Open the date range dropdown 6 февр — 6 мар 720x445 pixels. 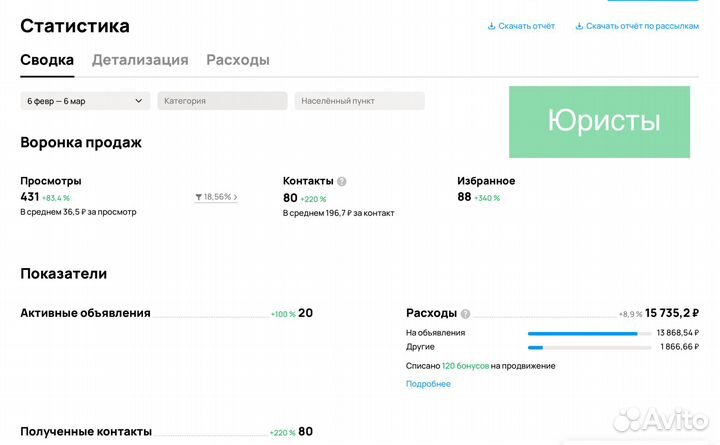pos(85,101)
